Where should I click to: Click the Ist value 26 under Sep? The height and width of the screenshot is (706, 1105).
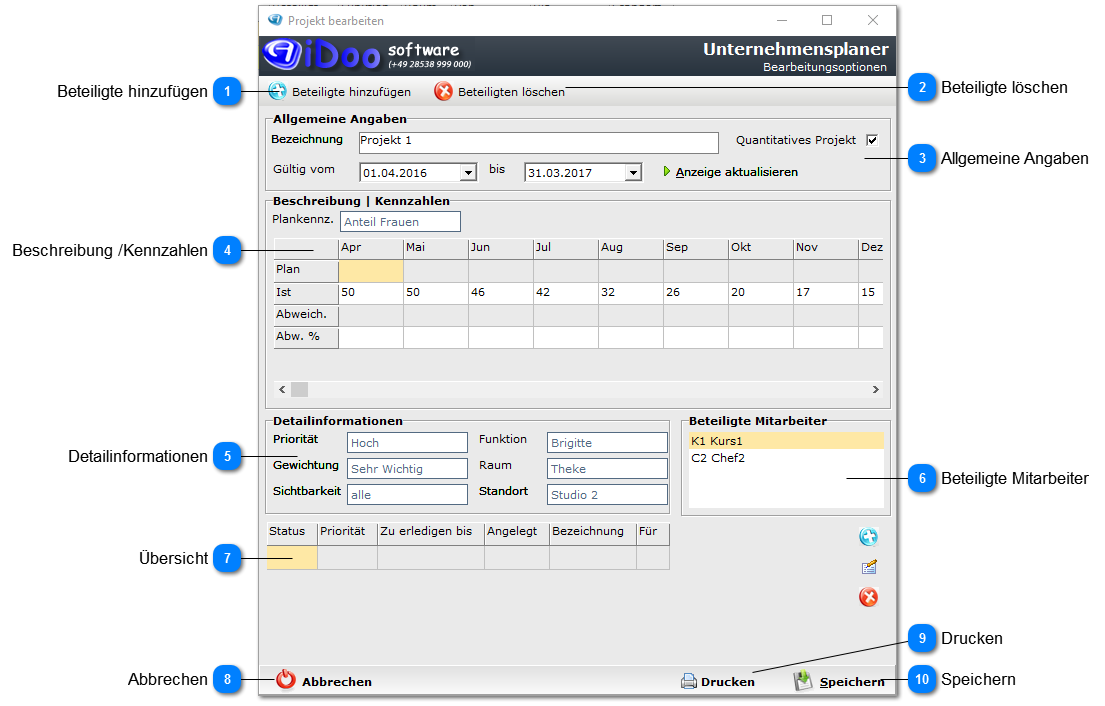coord(696,292)
